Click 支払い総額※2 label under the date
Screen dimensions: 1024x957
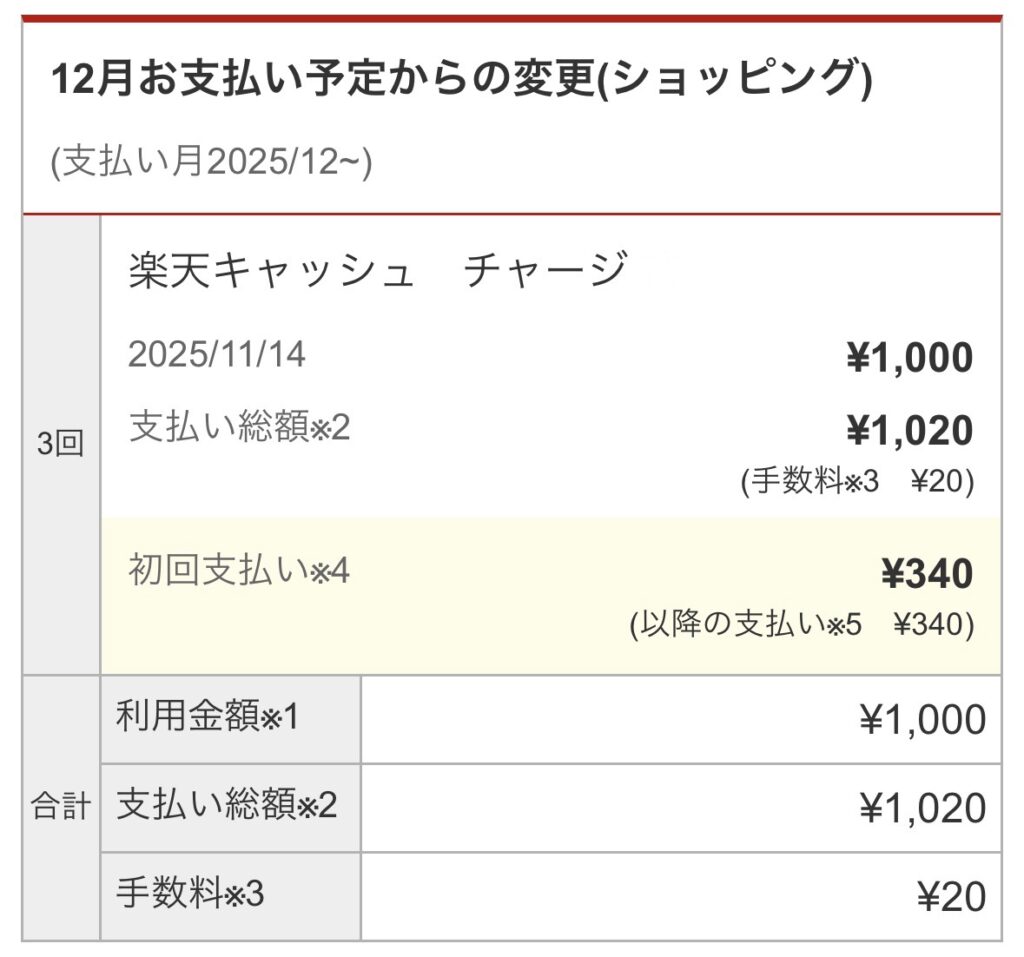point(240,428)
